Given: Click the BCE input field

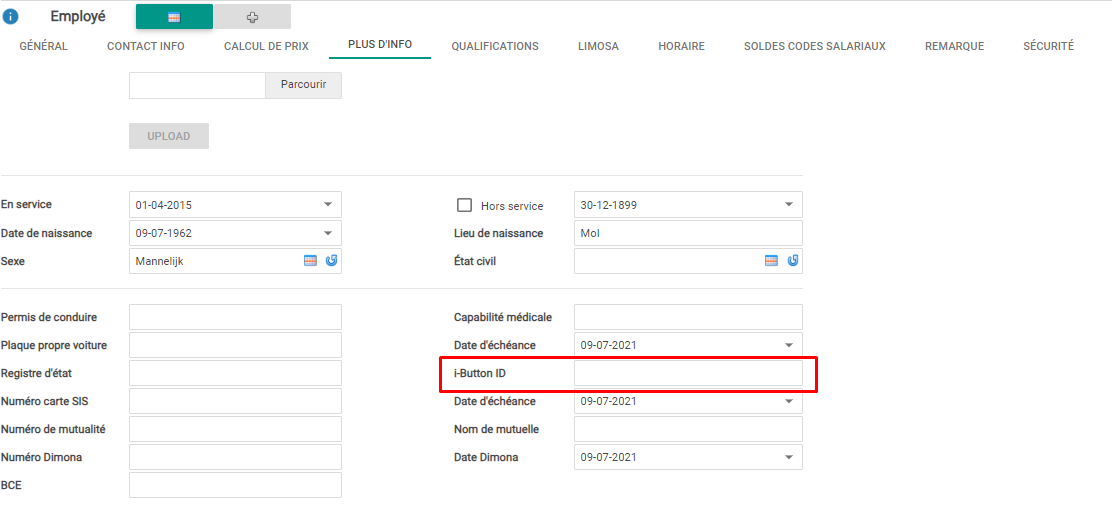Looking at the screenshot, I should point(235,485).
